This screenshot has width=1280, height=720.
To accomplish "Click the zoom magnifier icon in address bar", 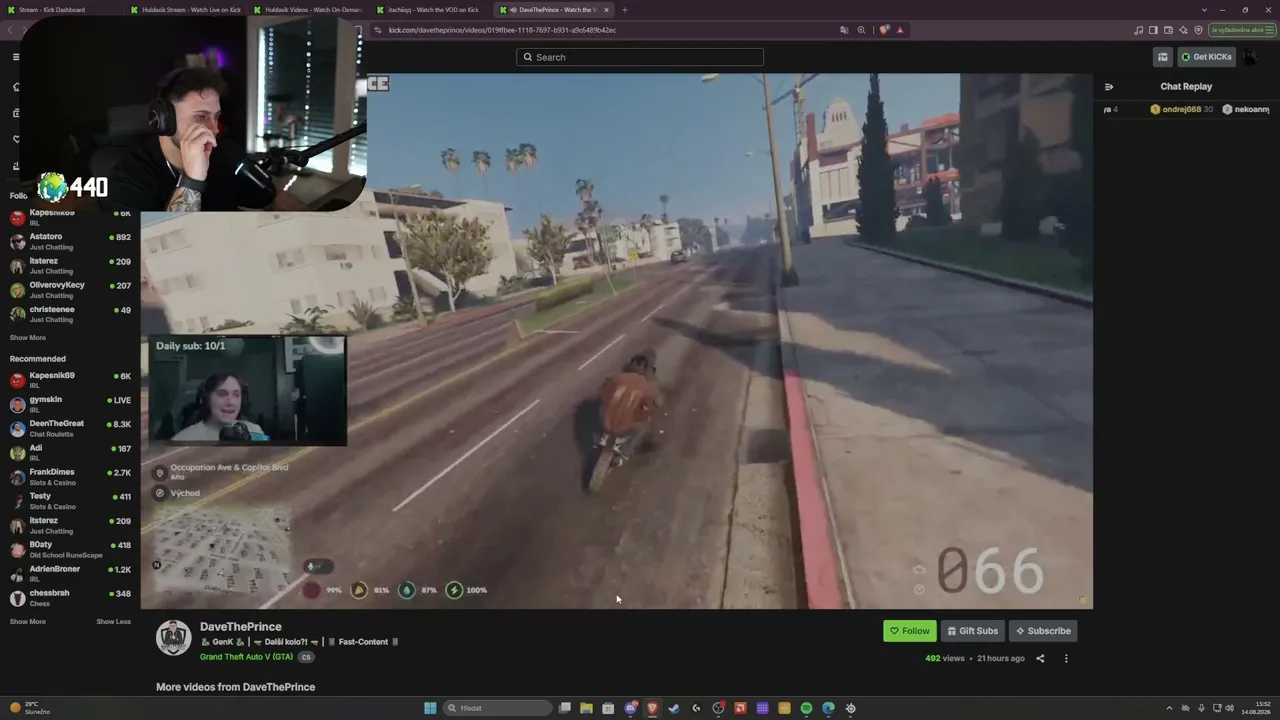I will tap(861, 30).
